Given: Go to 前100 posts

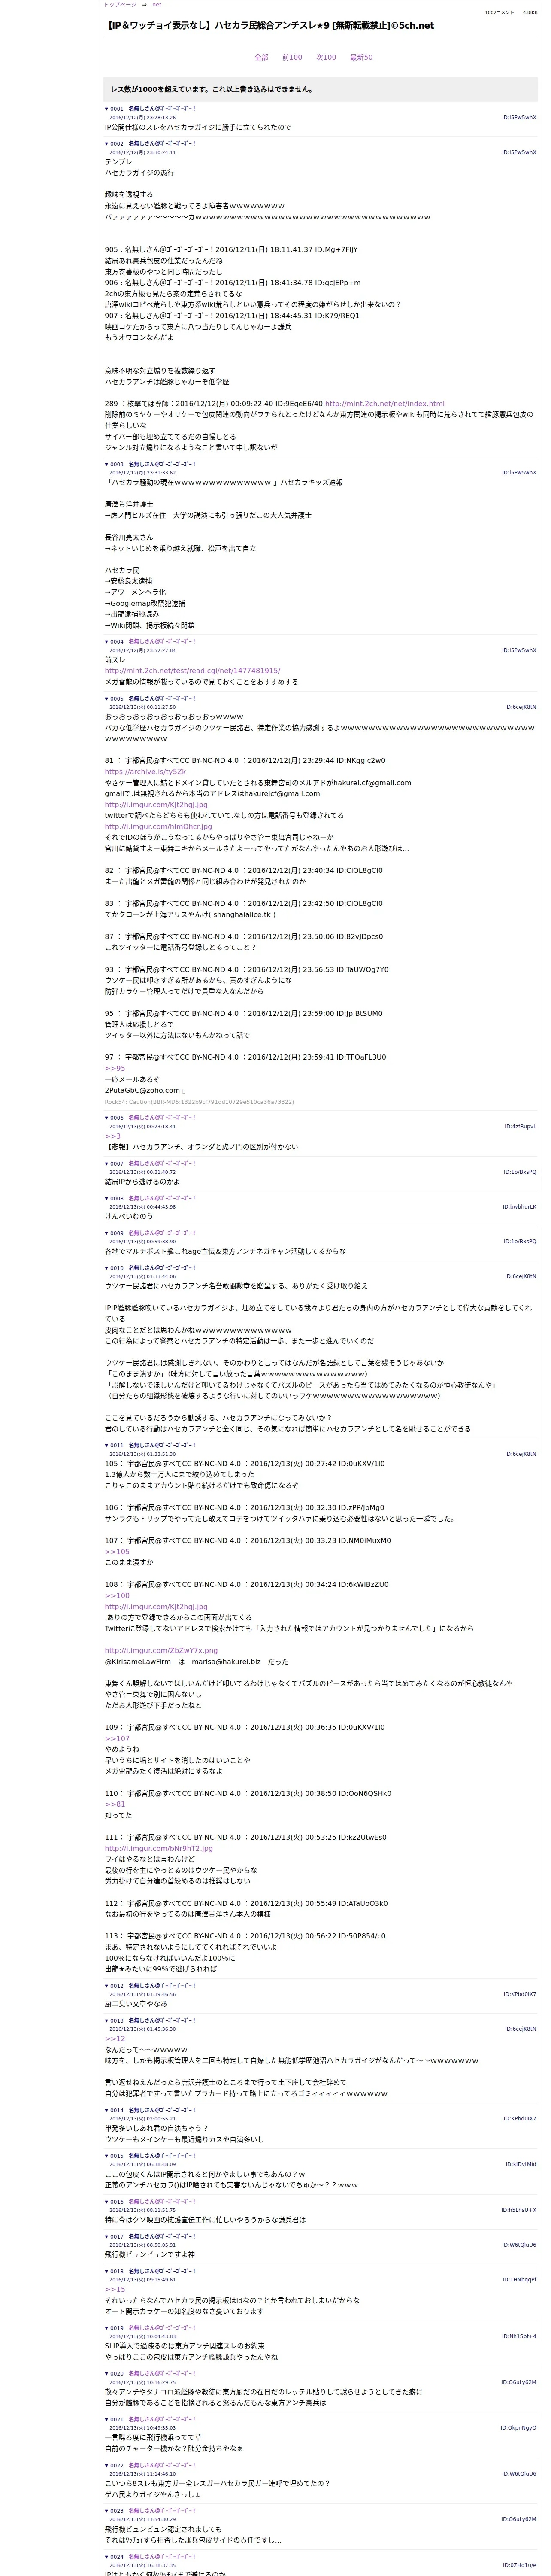Looking at the screenshot, I should tap(292, 57).
